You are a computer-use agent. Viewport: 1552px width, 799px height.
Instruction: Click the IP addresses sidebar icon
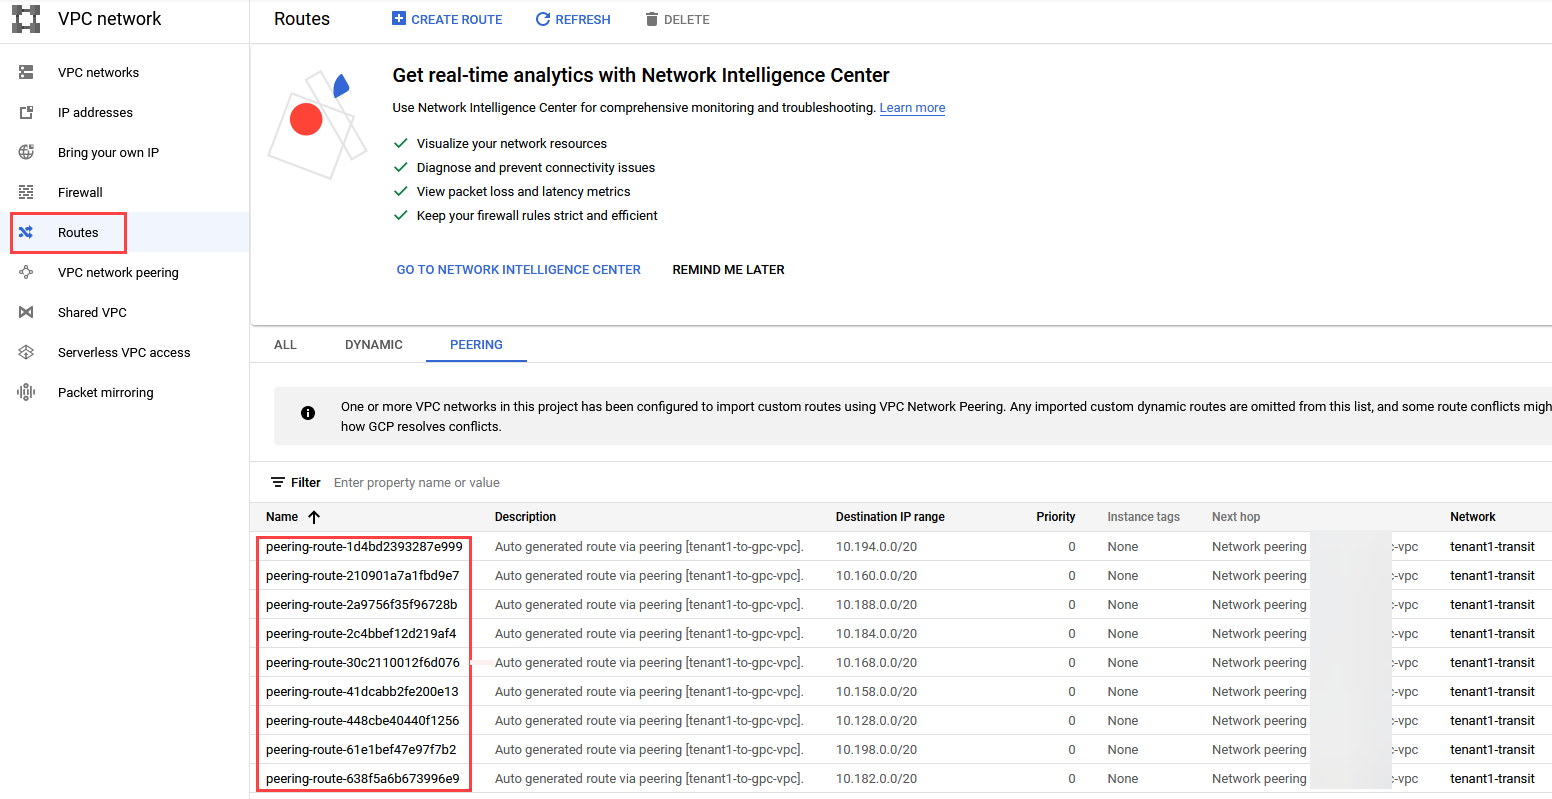coord(26,112)
